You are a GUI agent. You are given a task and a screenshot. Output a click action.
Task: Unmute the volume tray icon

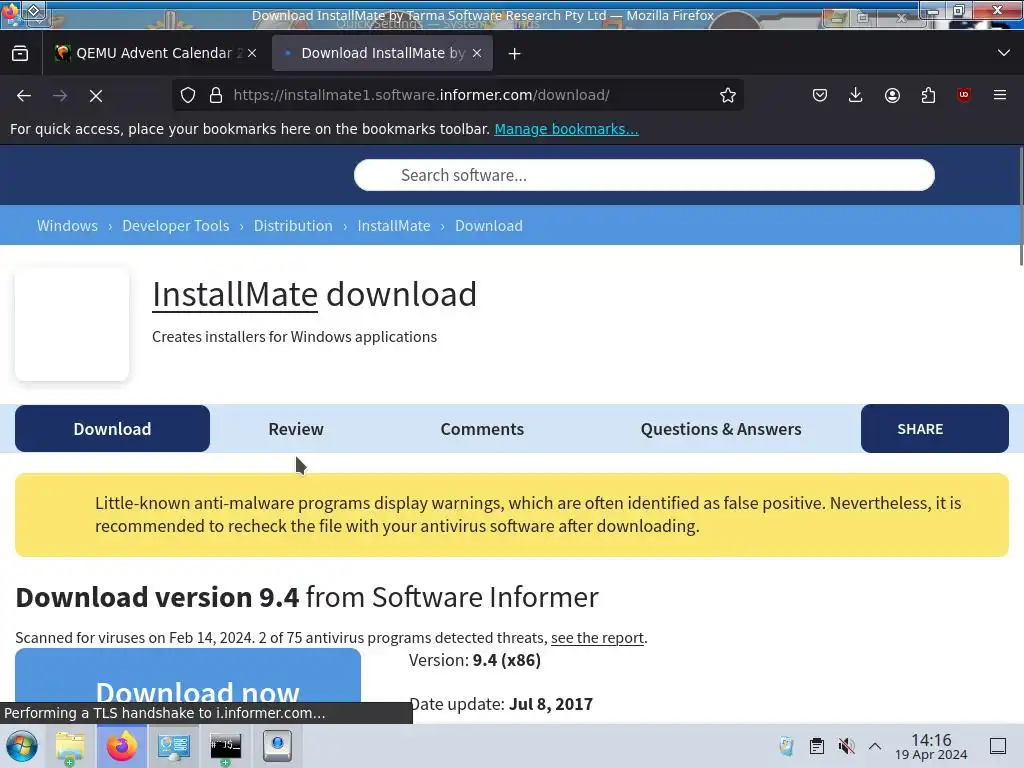pos(846,746)
